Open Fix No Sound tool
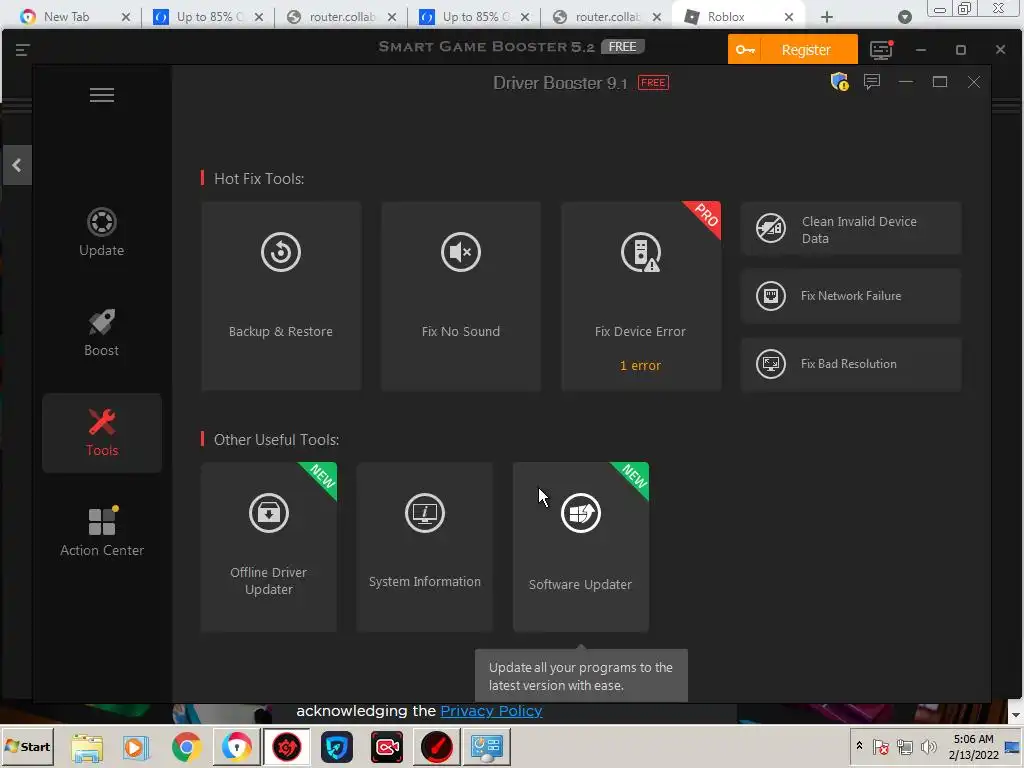The image size is (1024, 768). (460, 296)
